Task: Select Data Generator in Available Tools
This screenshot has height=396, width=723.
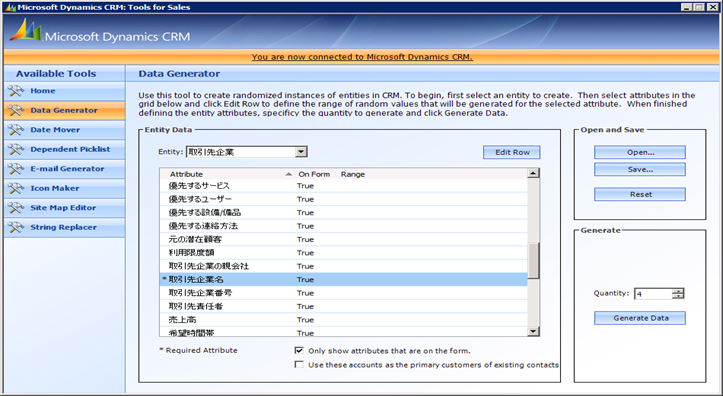Action: tap(64, 110)
